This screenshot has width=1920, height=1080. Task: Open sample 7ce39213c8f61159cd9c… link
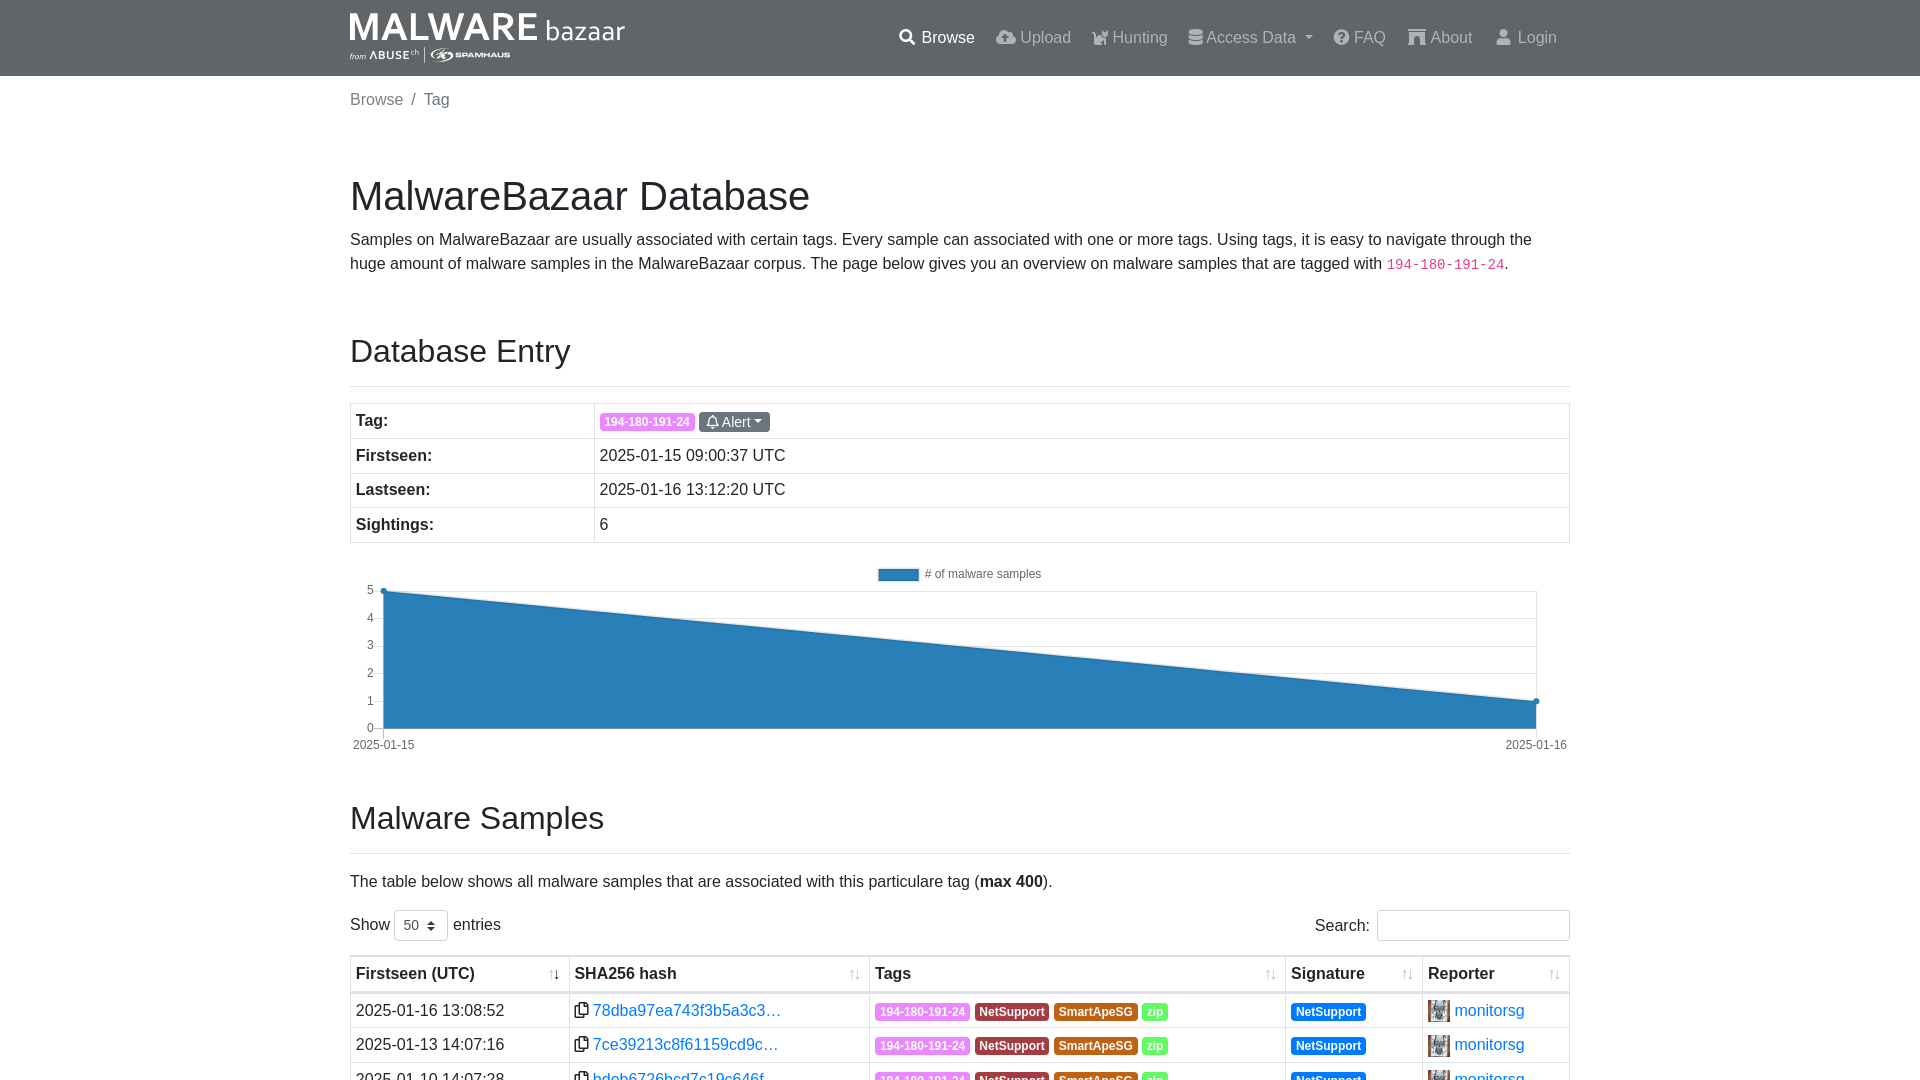click(x=686, y=1045)
